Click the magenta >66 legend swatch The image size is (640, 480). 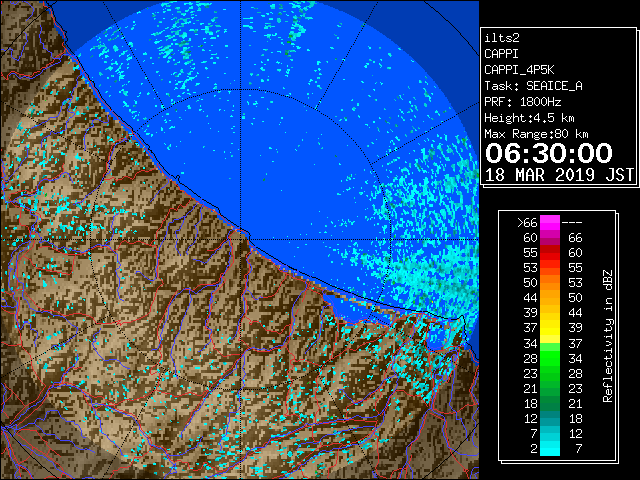pyautogui.click(x=550, y=223)
